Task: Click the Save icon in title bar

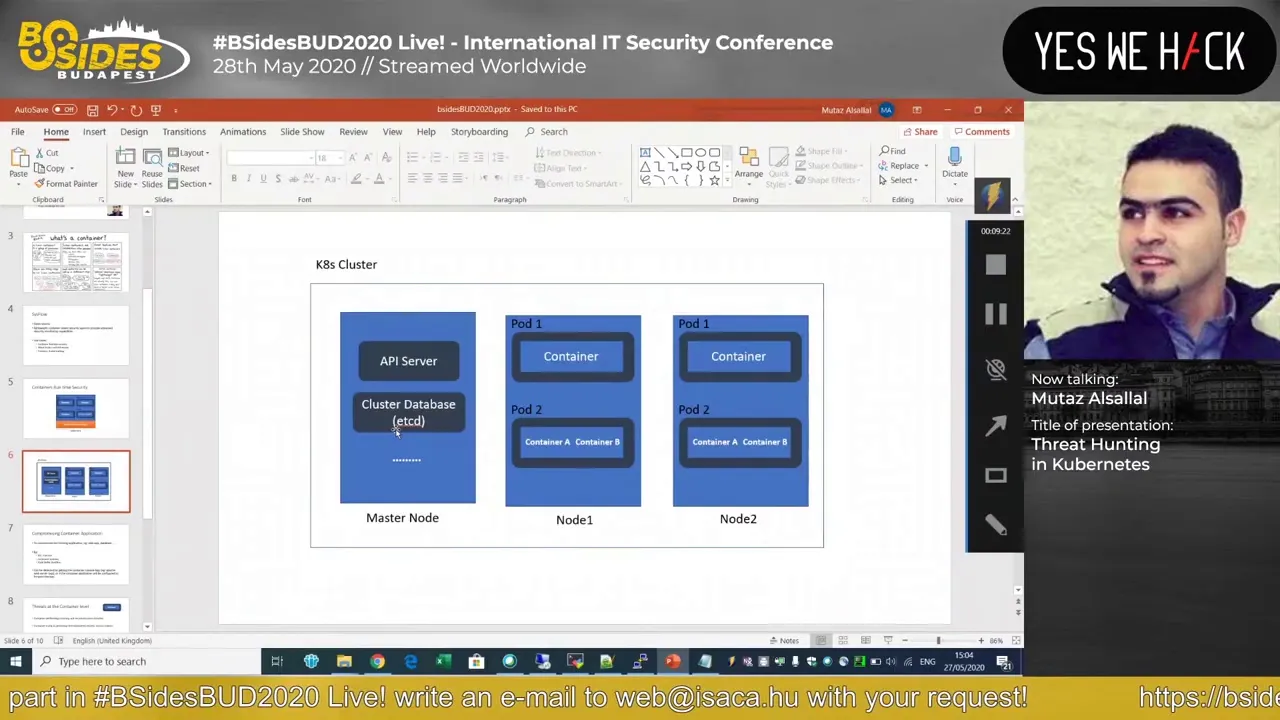Action: pos(92,110)
